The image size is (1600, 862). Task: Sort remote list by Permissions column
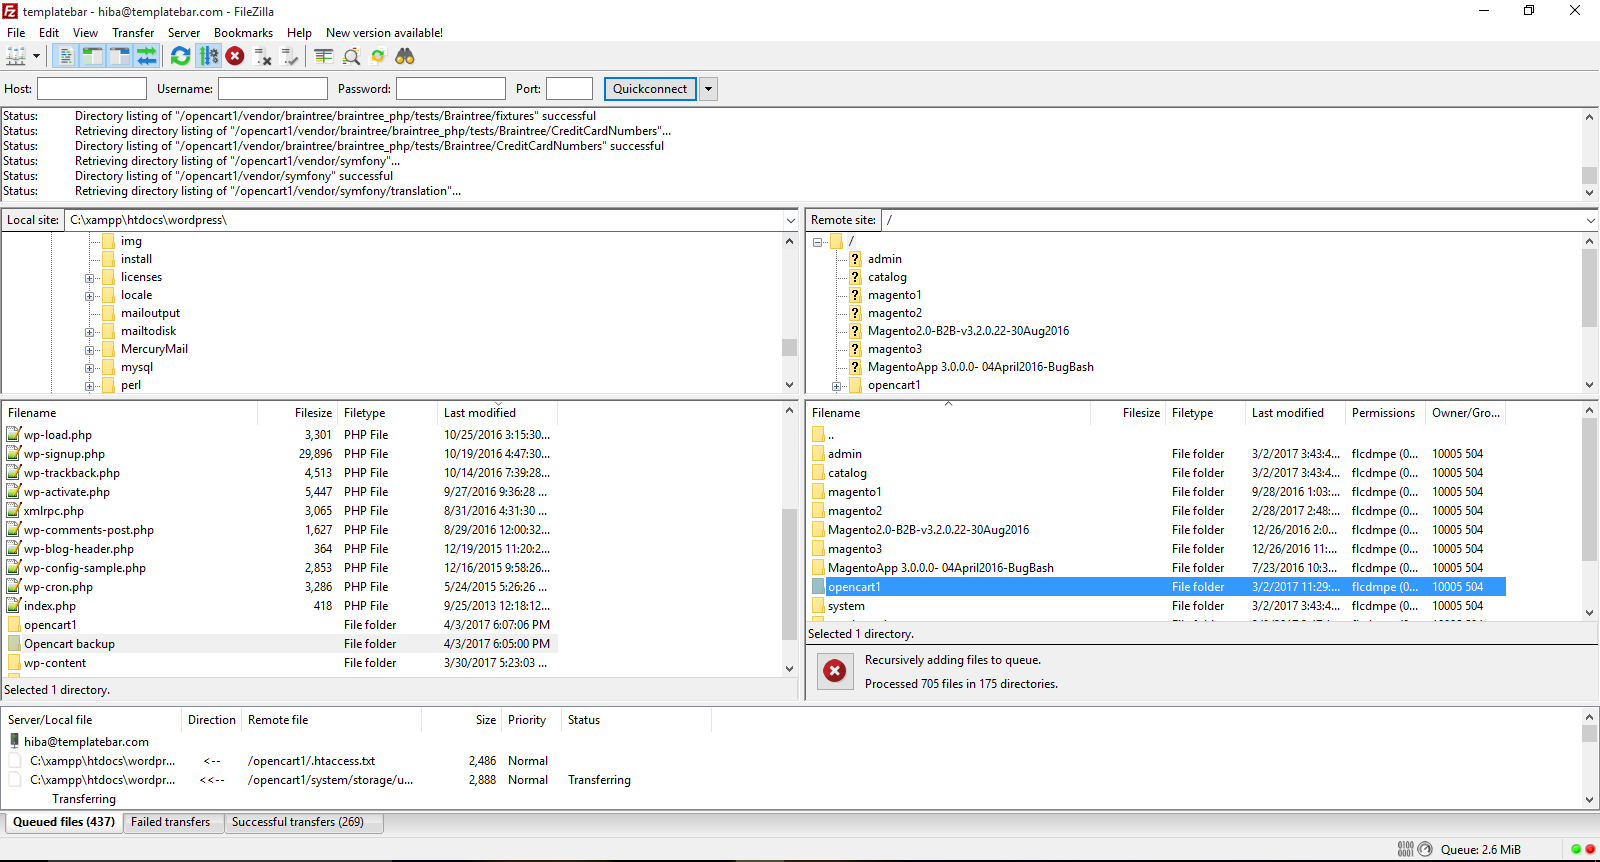pos(1383,413)
